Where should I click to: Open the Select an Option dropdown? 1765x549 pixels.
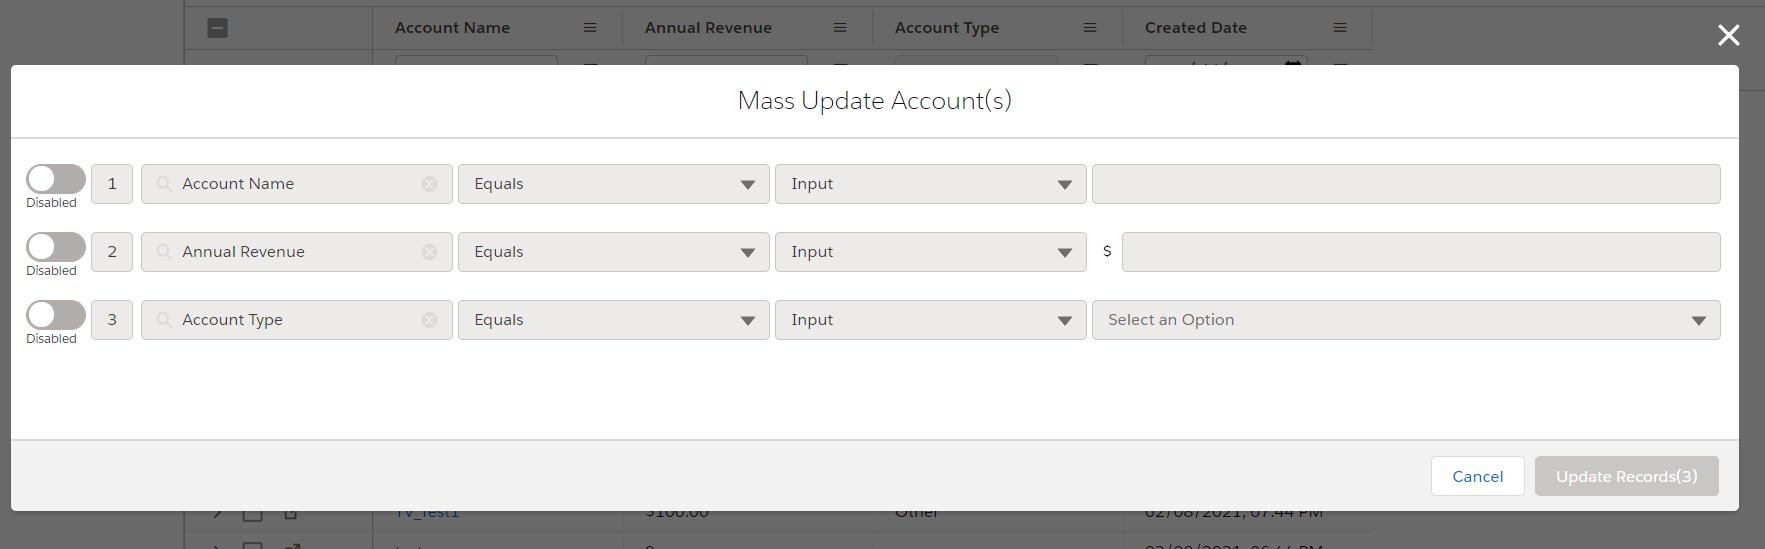1405,320
